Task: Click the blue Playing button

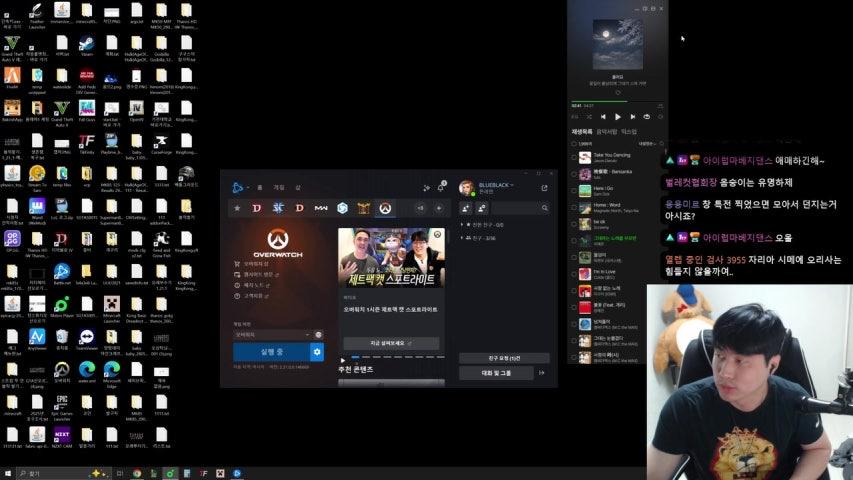Action: coord(271,352)
